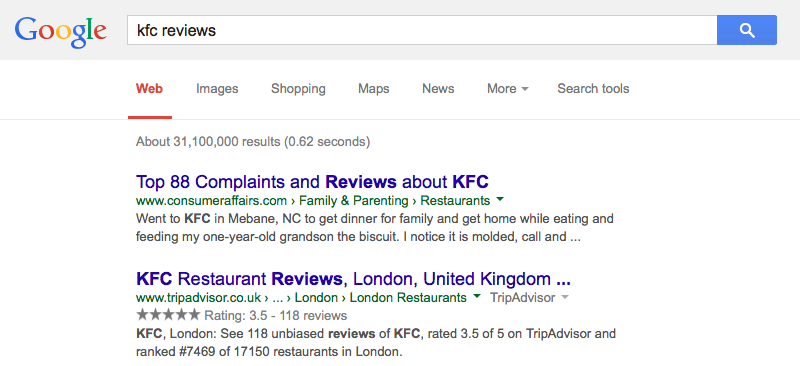Open KFC Restaurant Reviews London link
Viewport: 800px width, 366px height.
click(353, 279)
